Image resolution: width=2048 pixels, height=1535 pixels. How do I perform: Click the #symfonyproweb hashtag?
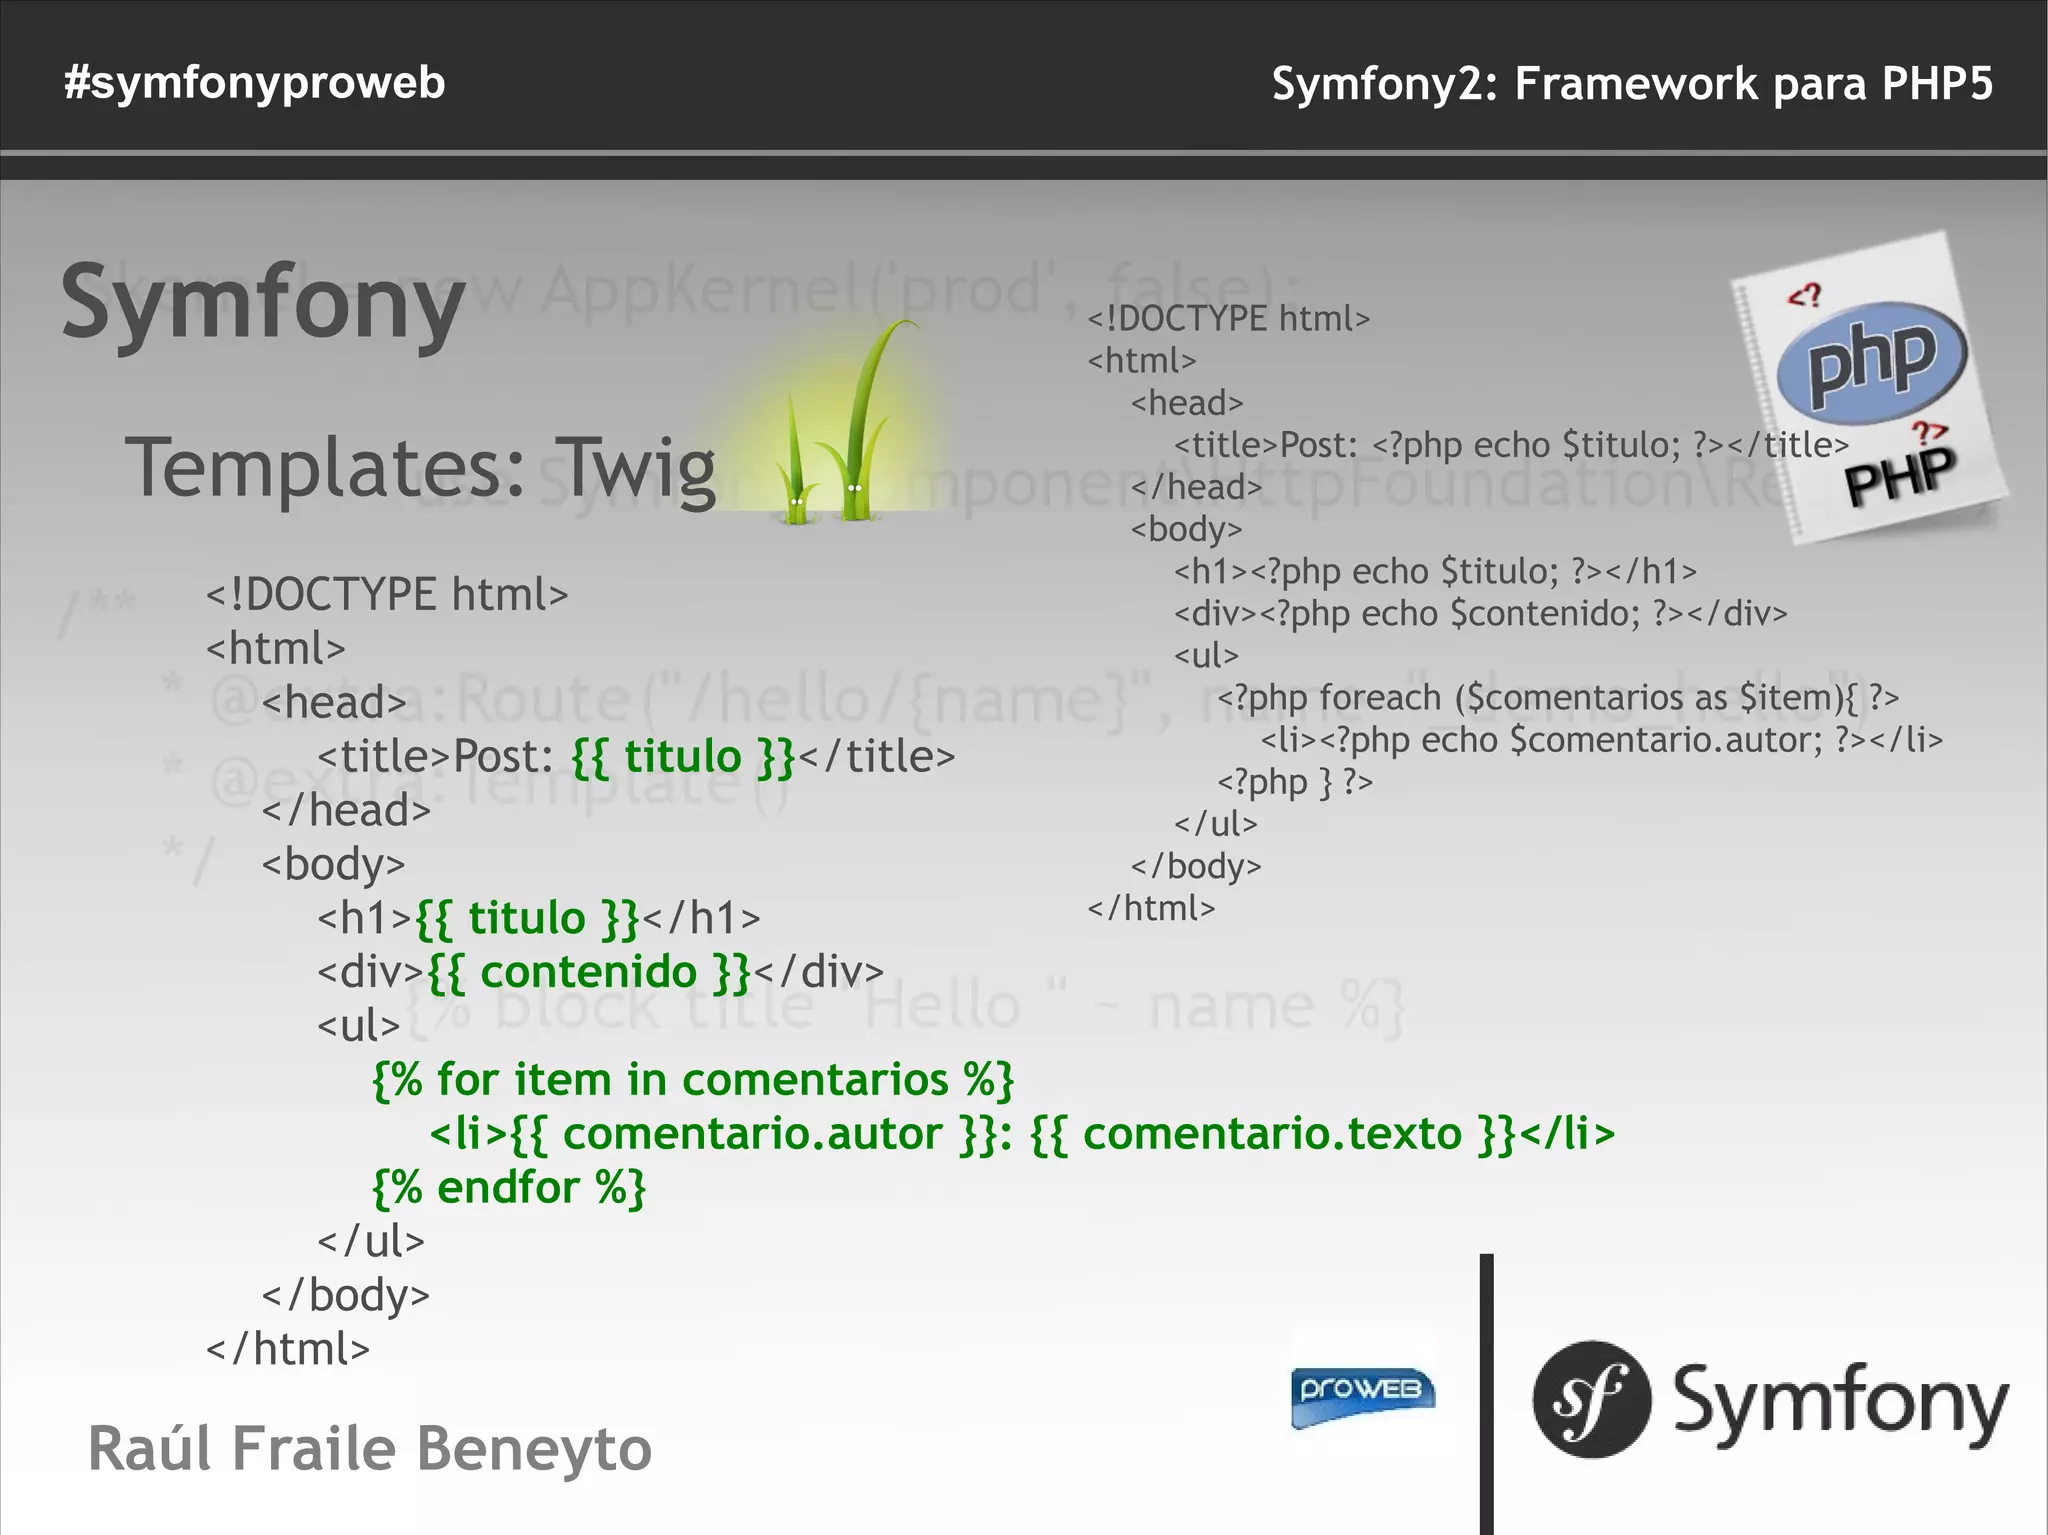(255, 82)
